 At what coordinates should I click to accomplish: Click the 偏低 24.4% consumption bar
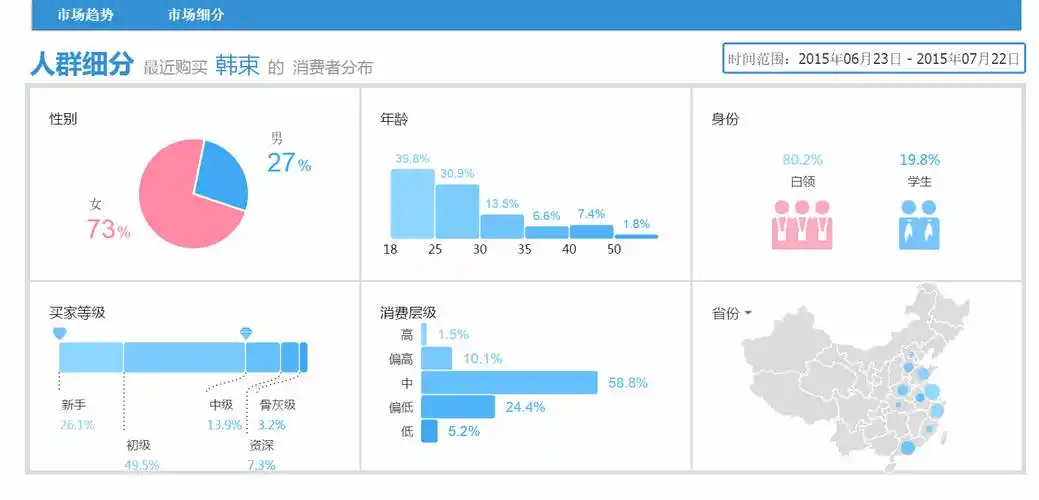(458, 407)
